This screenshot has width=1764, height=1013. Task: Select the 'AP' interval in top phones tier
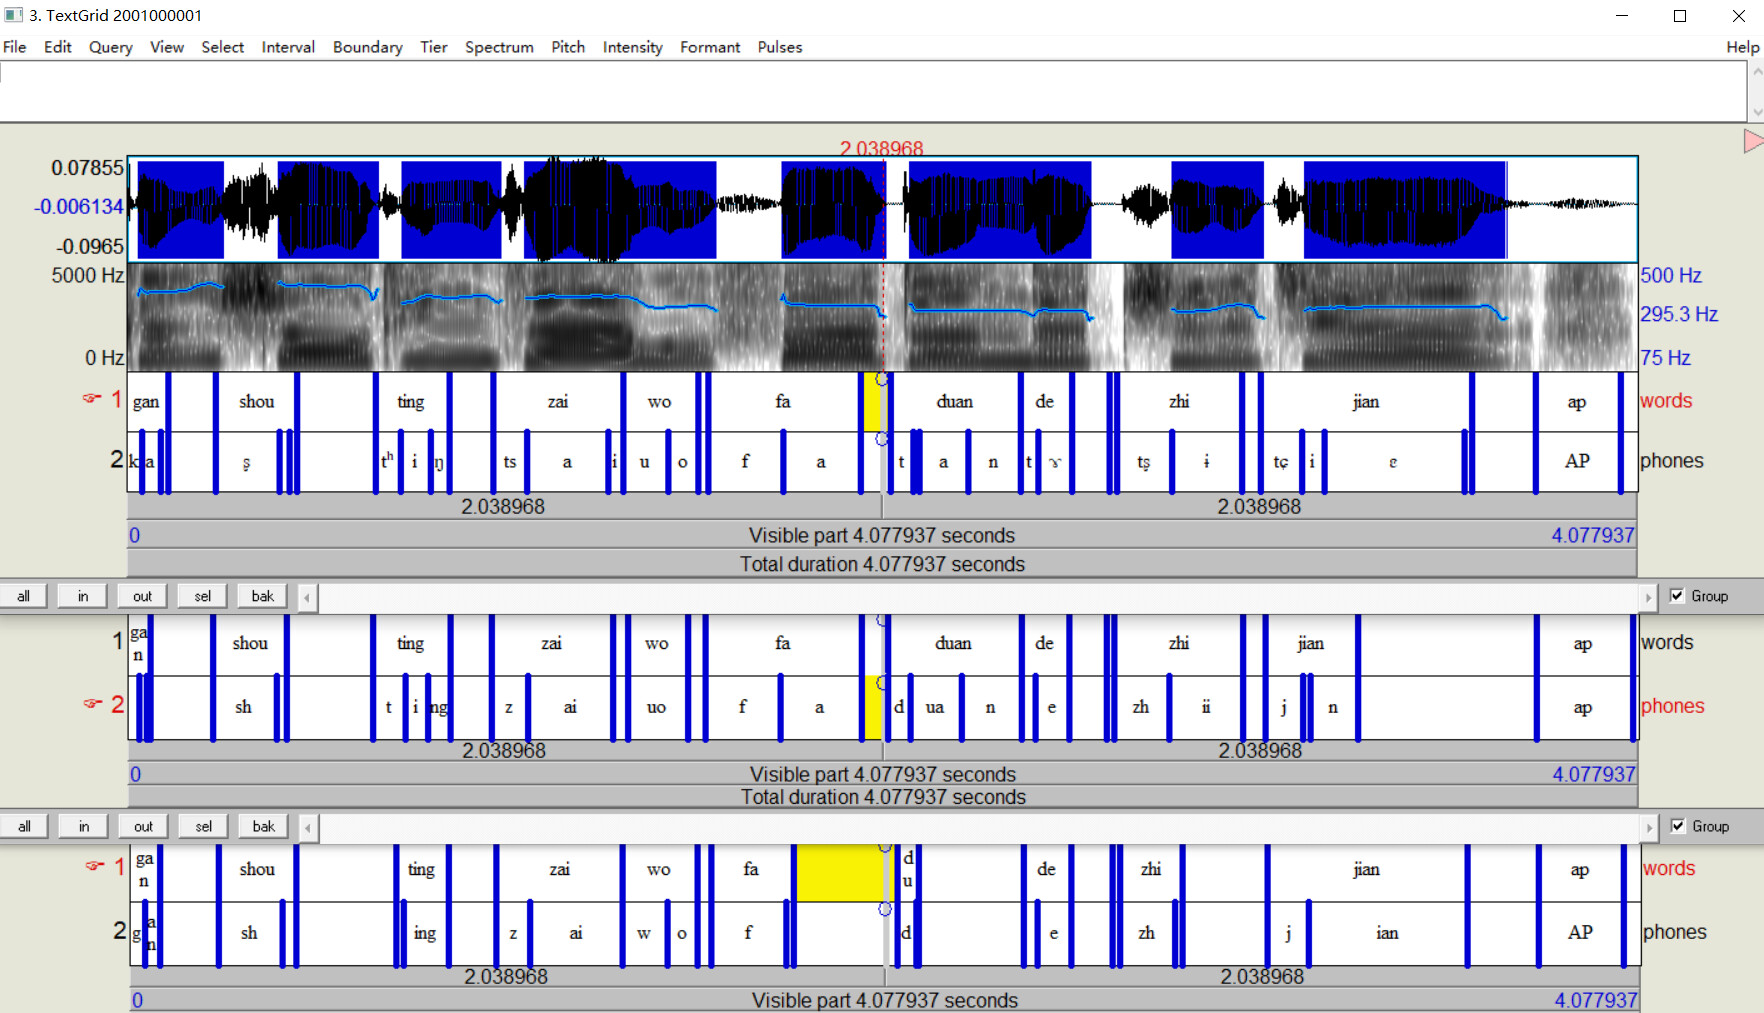1577,462
